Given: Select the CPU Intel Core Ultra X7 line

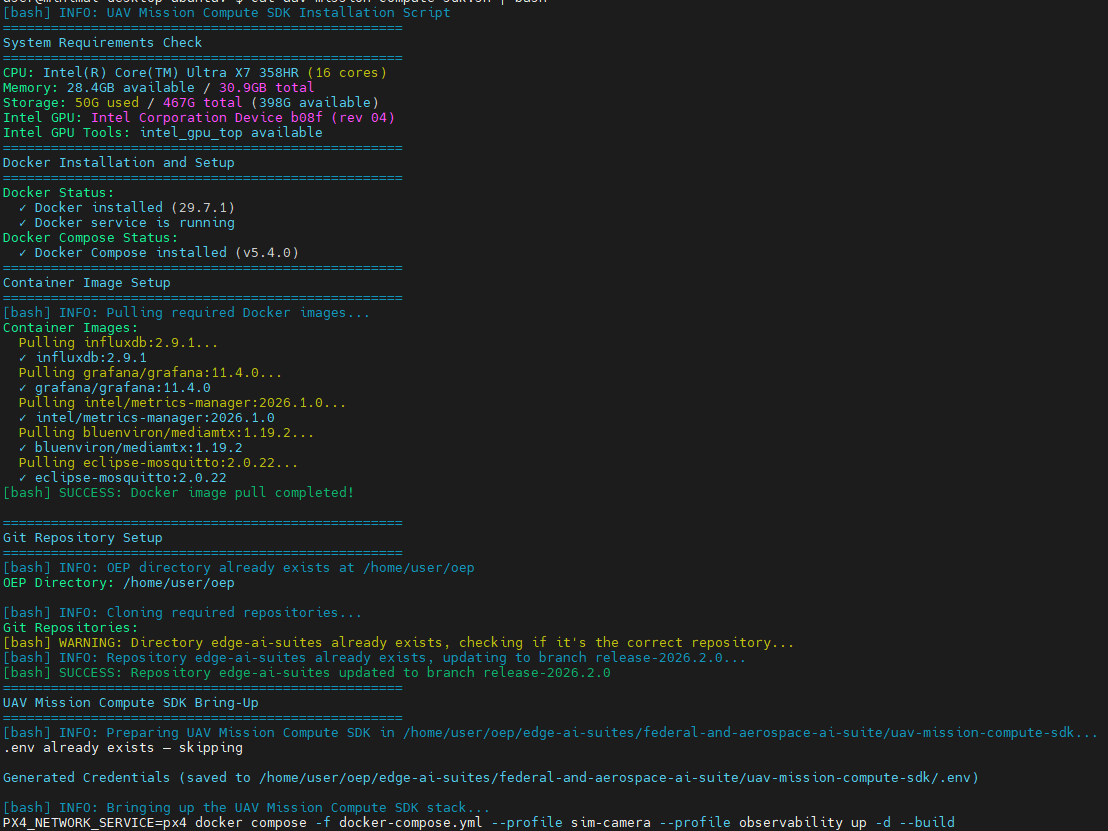Looking at the screenshot, I should [195, 73].
